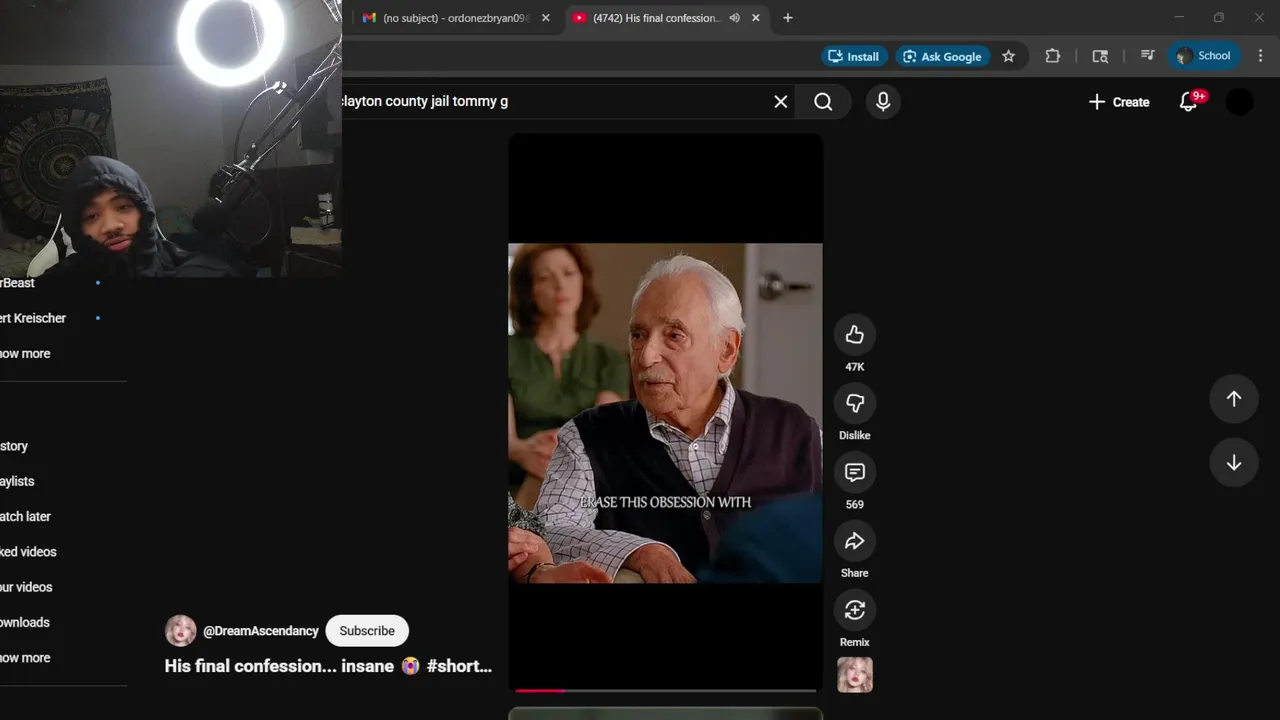
Task: Pause the Short by clicking the video
Action: (665, 412)
